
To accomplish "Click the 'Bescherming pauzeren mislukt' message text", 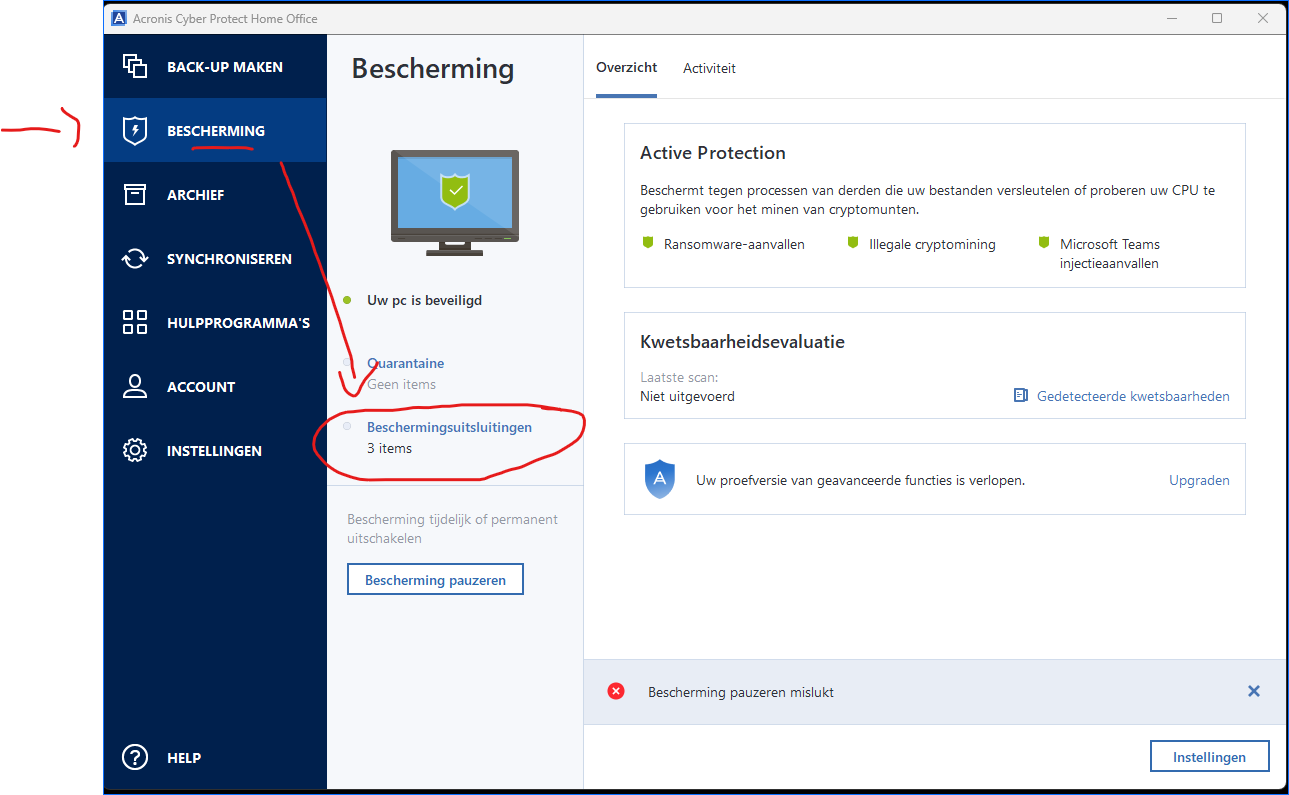I will pyautogui.click(x=741, y=692).
